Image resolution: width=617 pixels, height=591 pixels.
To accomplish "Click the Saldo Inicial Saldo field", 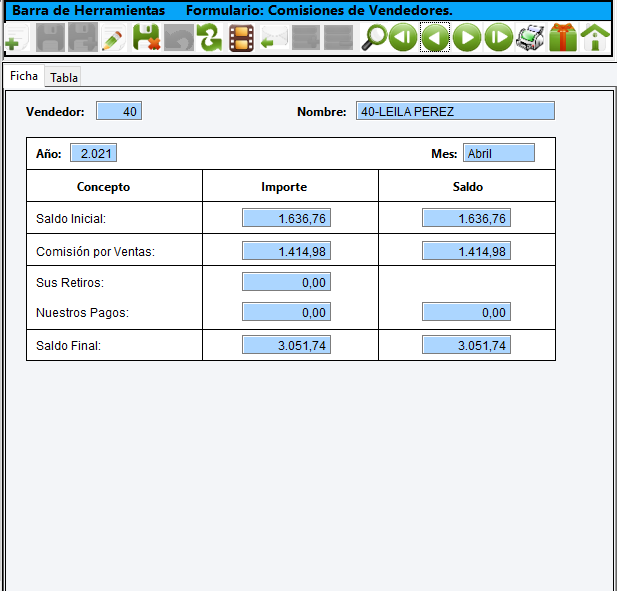I will coord(466,218).
